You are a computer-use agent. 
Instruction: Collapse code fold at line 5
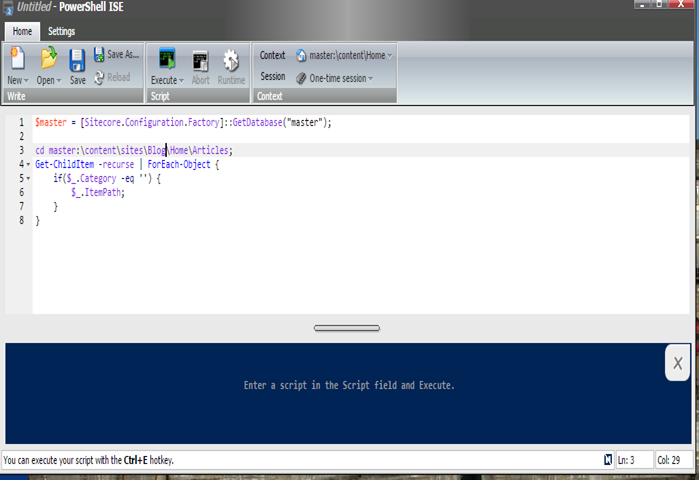pos(29,178)
